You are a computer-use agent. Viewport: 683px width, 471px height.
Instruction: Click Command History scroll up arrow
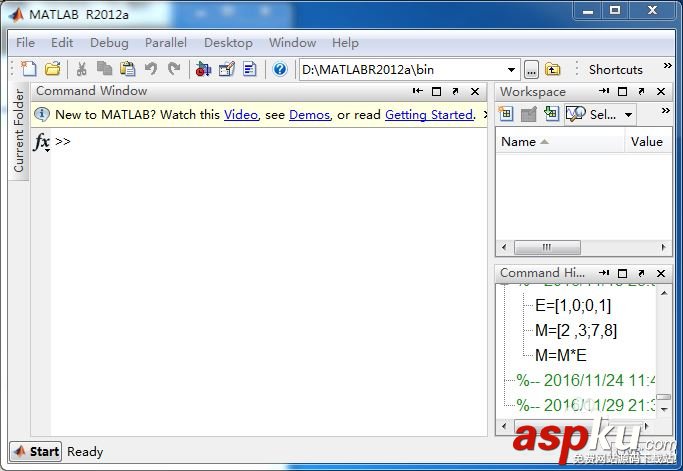[x=664, y=293]
